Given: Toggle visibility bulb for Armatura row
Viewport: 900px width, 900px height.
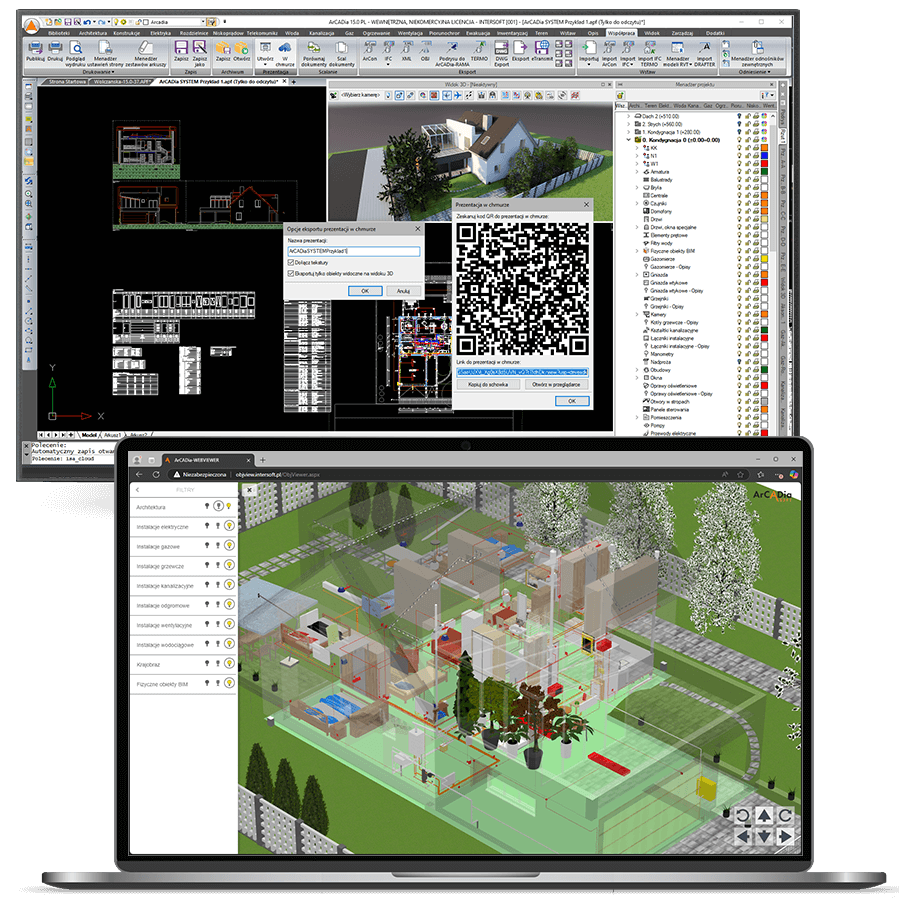Looking at the screenshot, I should click(739, 172).
